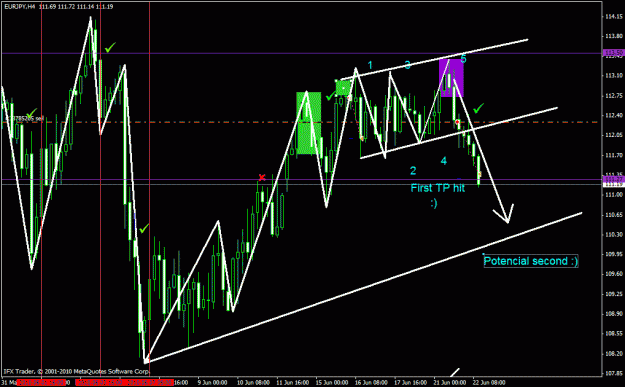Viewport: 625px width, 387px height.
Task: Click the 107.85 price on the scale
Action: tap(614, 373)
